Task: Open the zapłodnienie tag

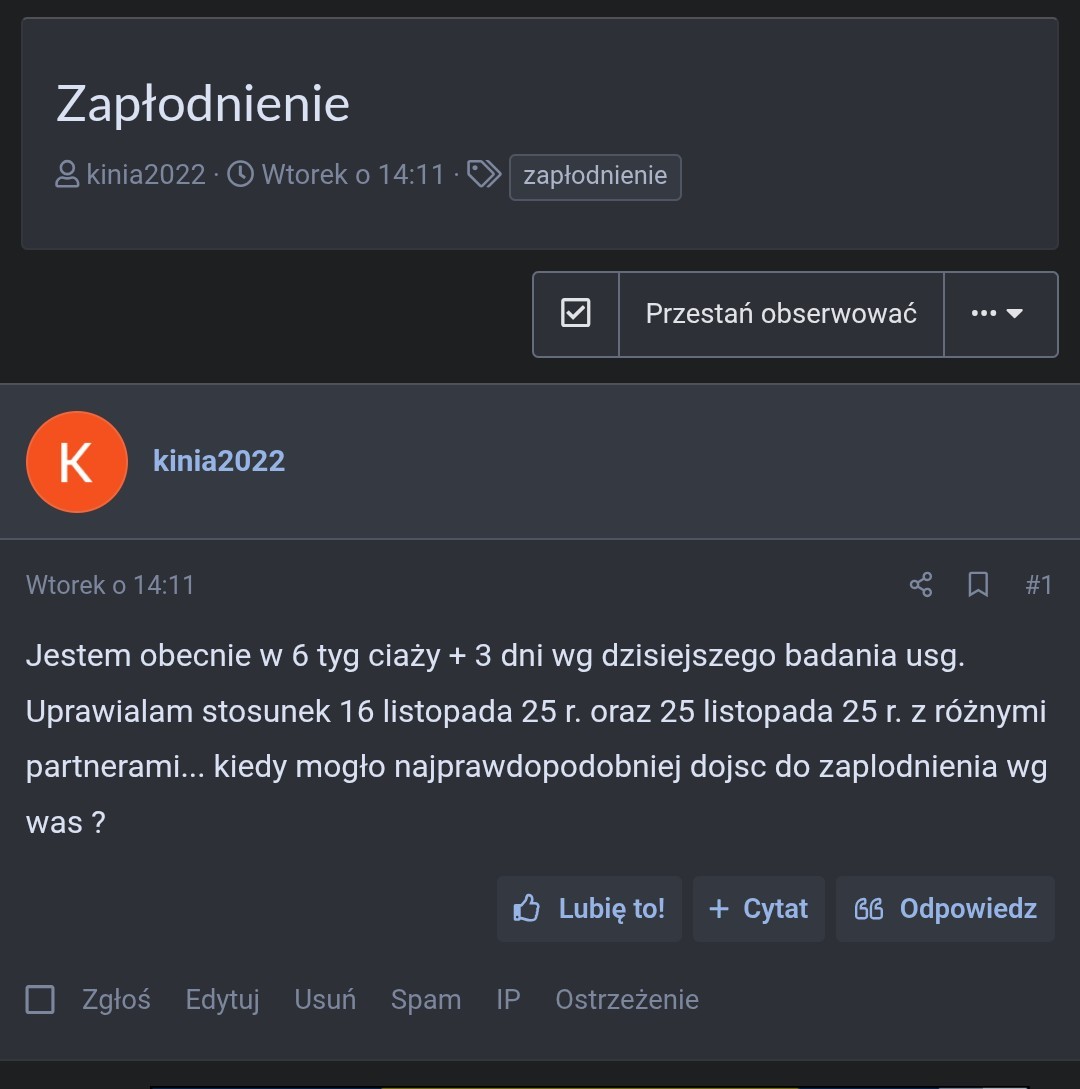Action: 595,176
